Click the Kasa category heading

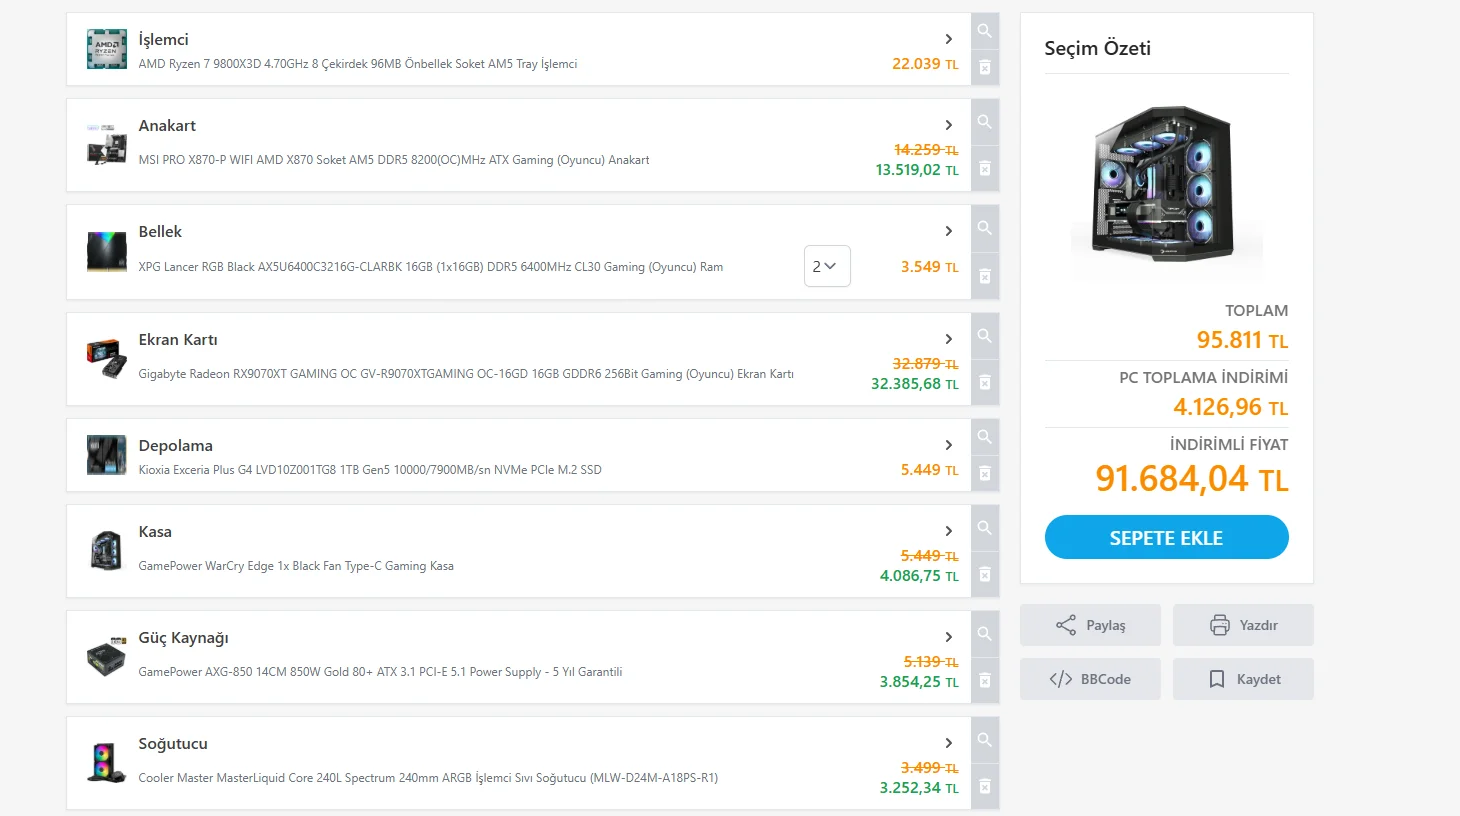click(x=155, y=531)
